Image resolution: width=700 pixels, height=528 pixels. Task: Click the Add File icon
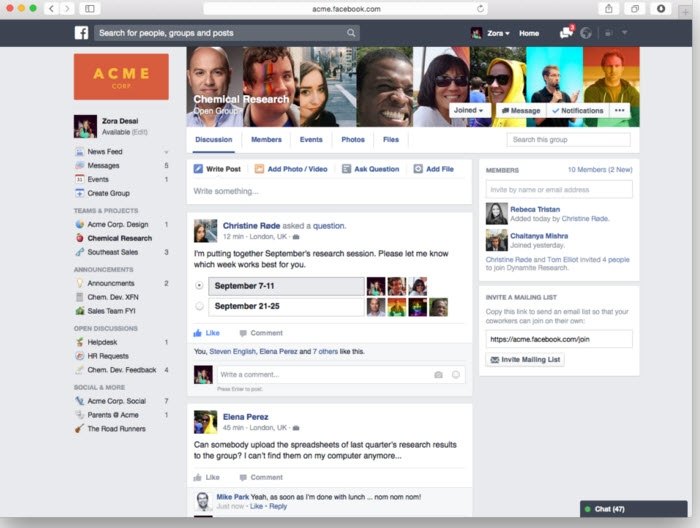[x=418, y=169]
